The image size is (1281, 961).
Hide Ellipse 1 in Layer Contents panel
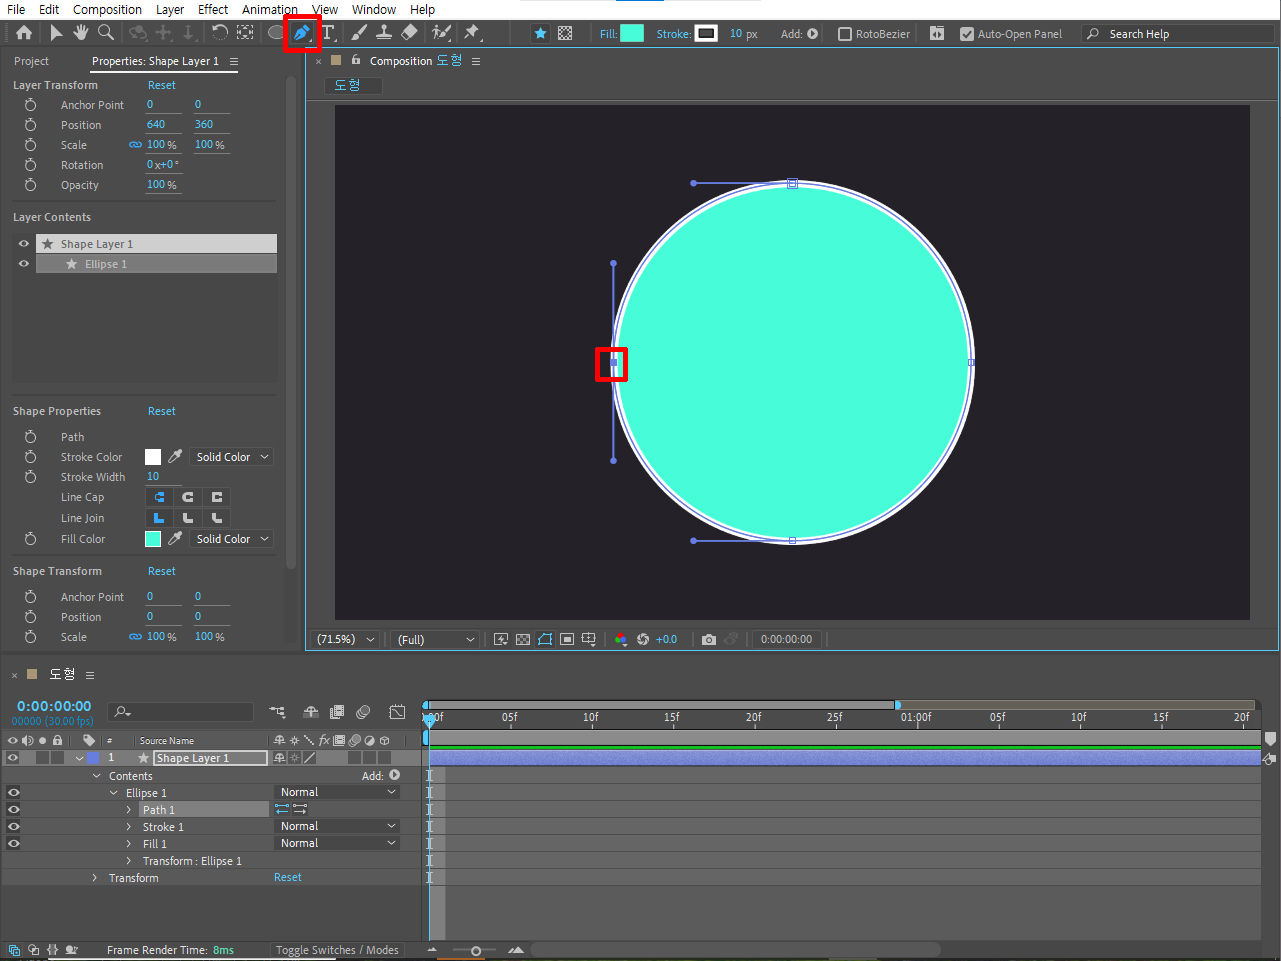click(24, 264)
